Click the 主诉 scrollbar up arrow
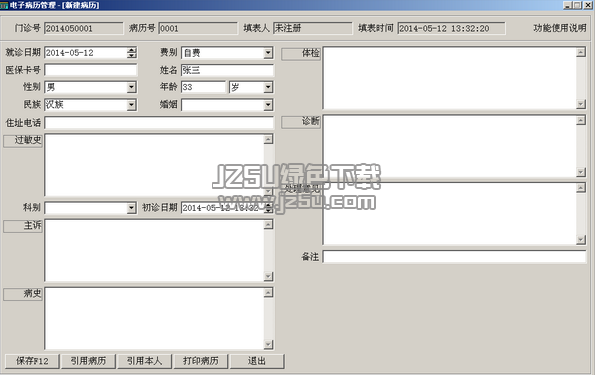 268,225
